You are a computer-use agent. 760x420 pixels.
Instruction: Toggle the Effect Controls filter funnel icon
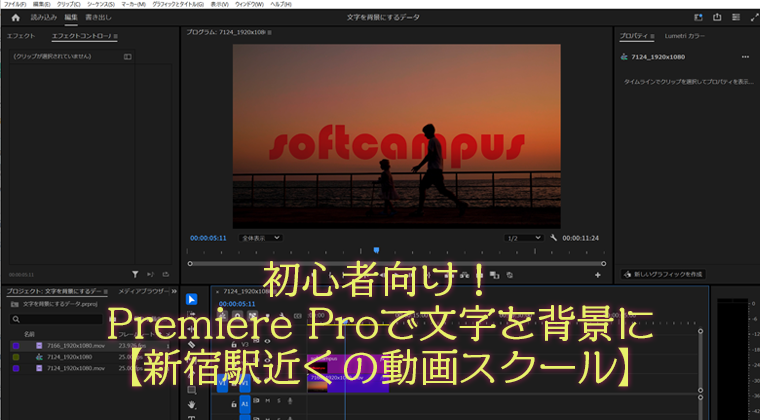[135, 274]
